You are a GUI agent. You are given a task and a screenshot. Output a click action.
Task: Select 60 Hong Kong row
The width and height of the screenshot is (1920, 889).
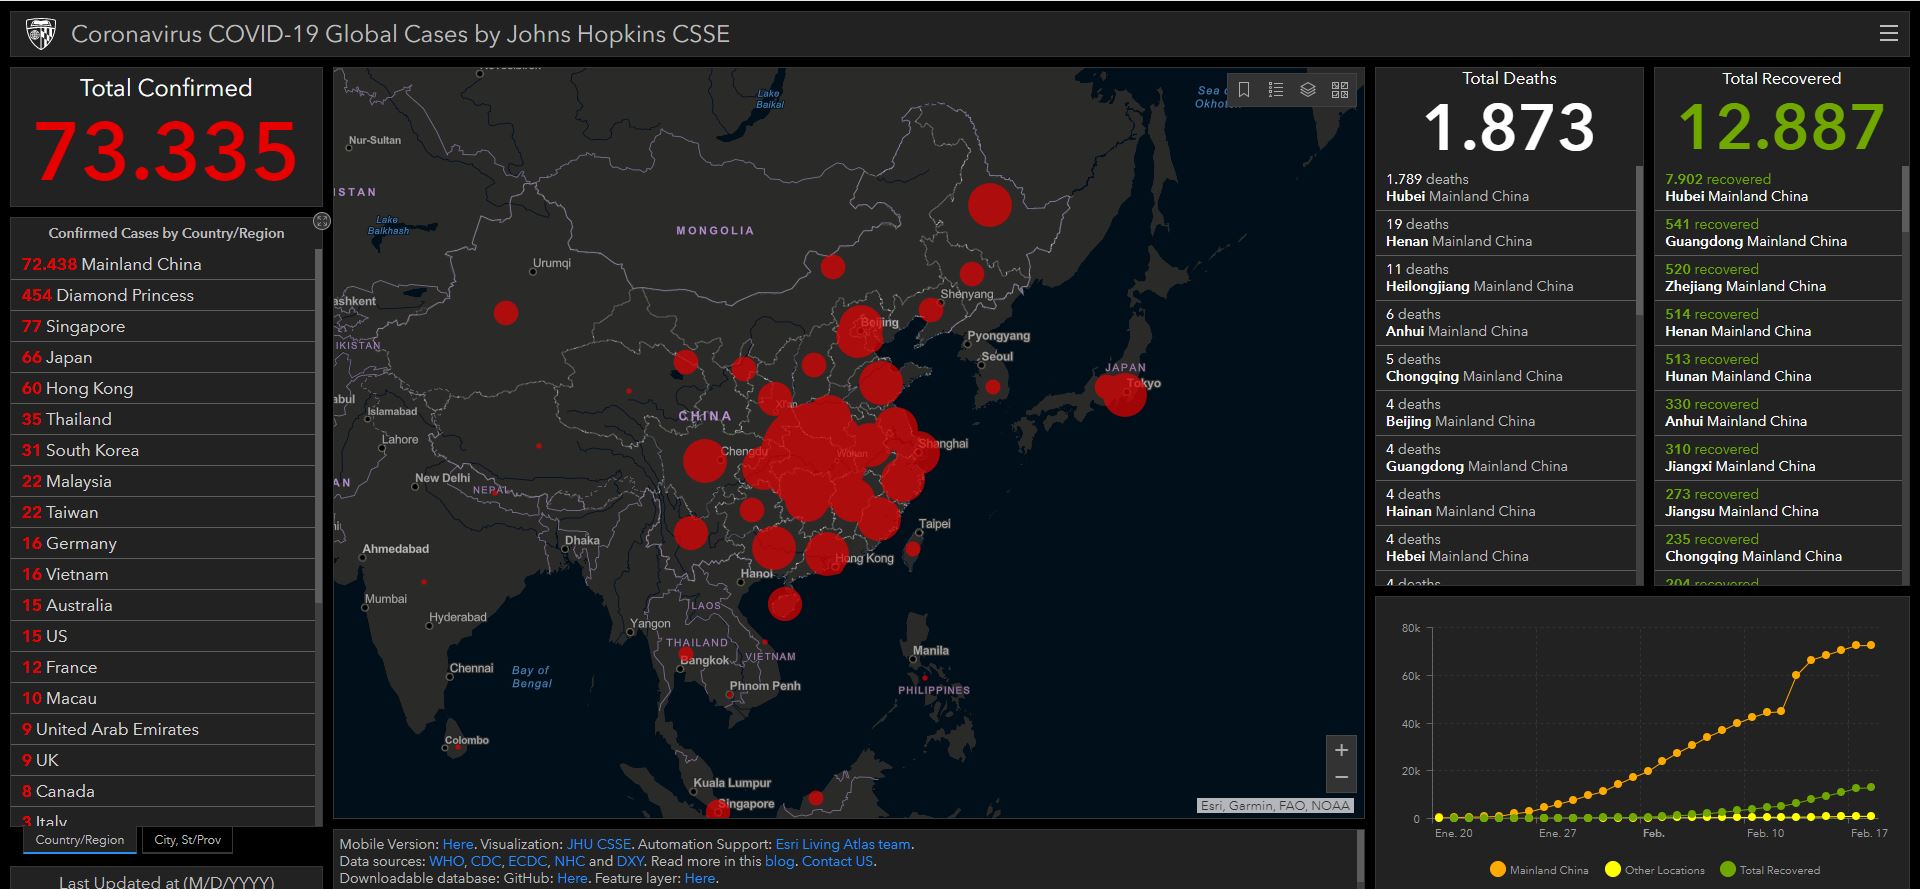pos(164,388)
